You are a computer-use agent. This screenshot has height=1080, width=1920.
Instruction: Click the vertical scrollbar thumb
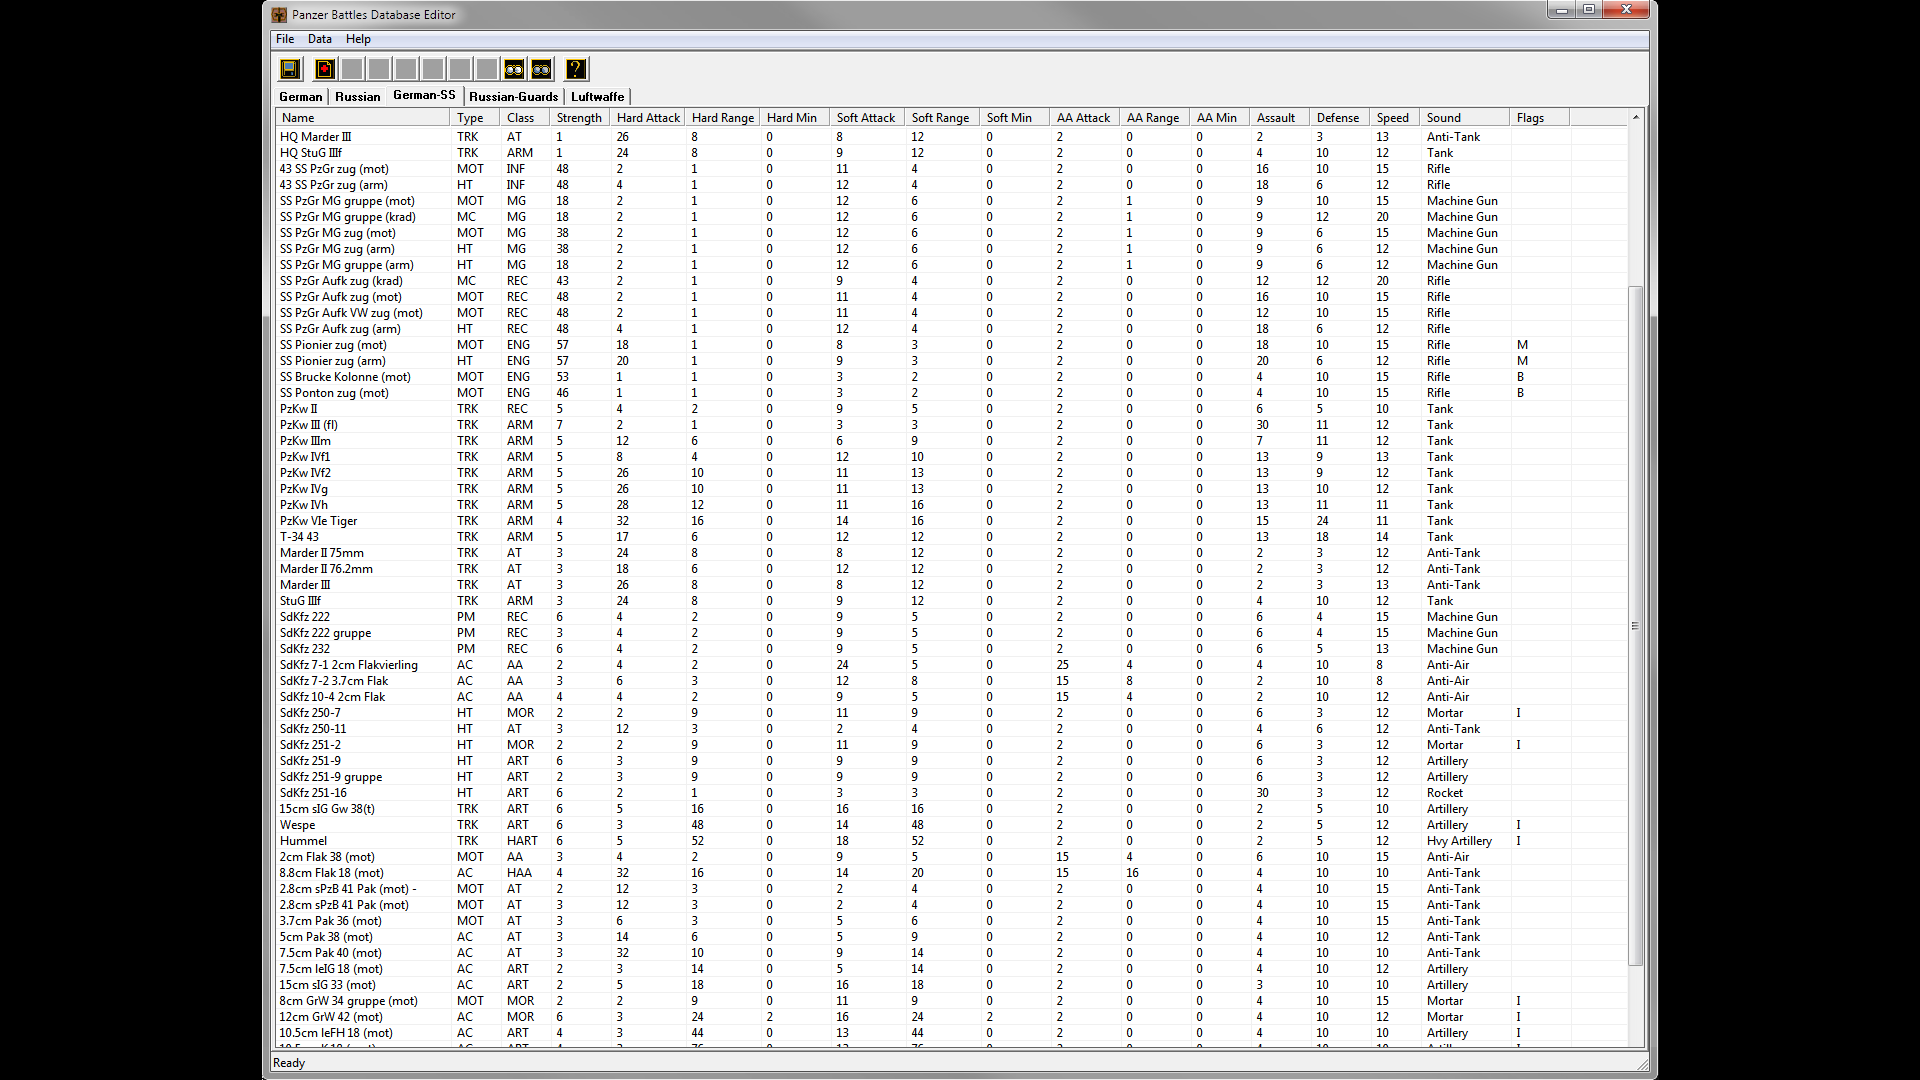1636,626
